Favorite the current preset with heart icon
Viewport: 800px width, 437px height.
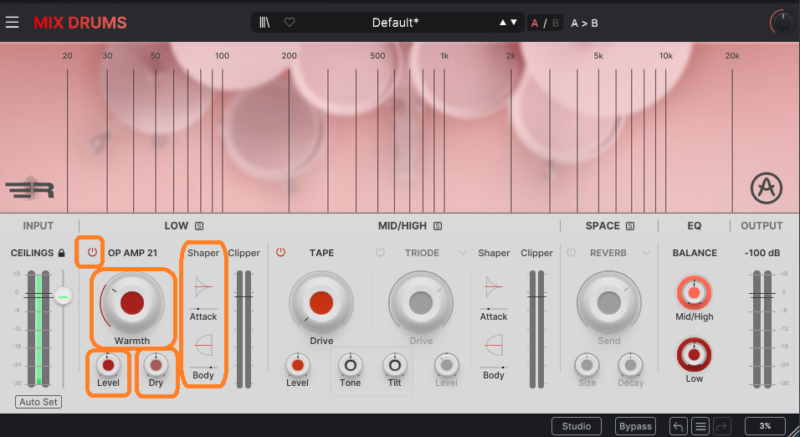pos(290,22)
